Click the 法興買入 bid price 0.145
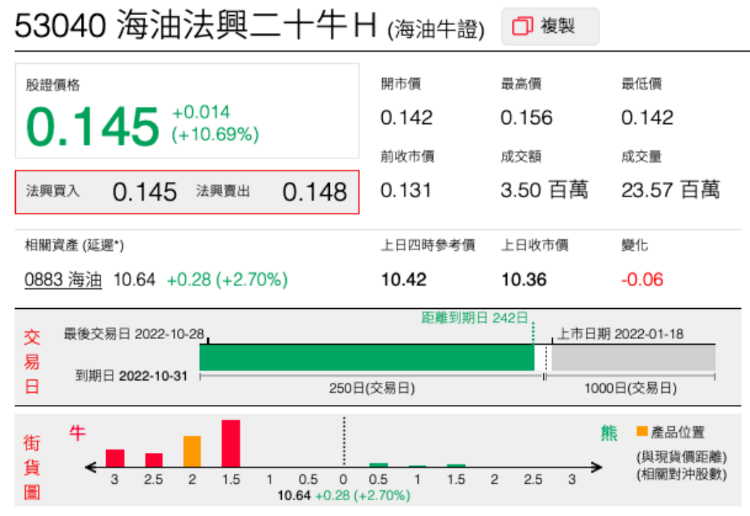 pos(144,192)
